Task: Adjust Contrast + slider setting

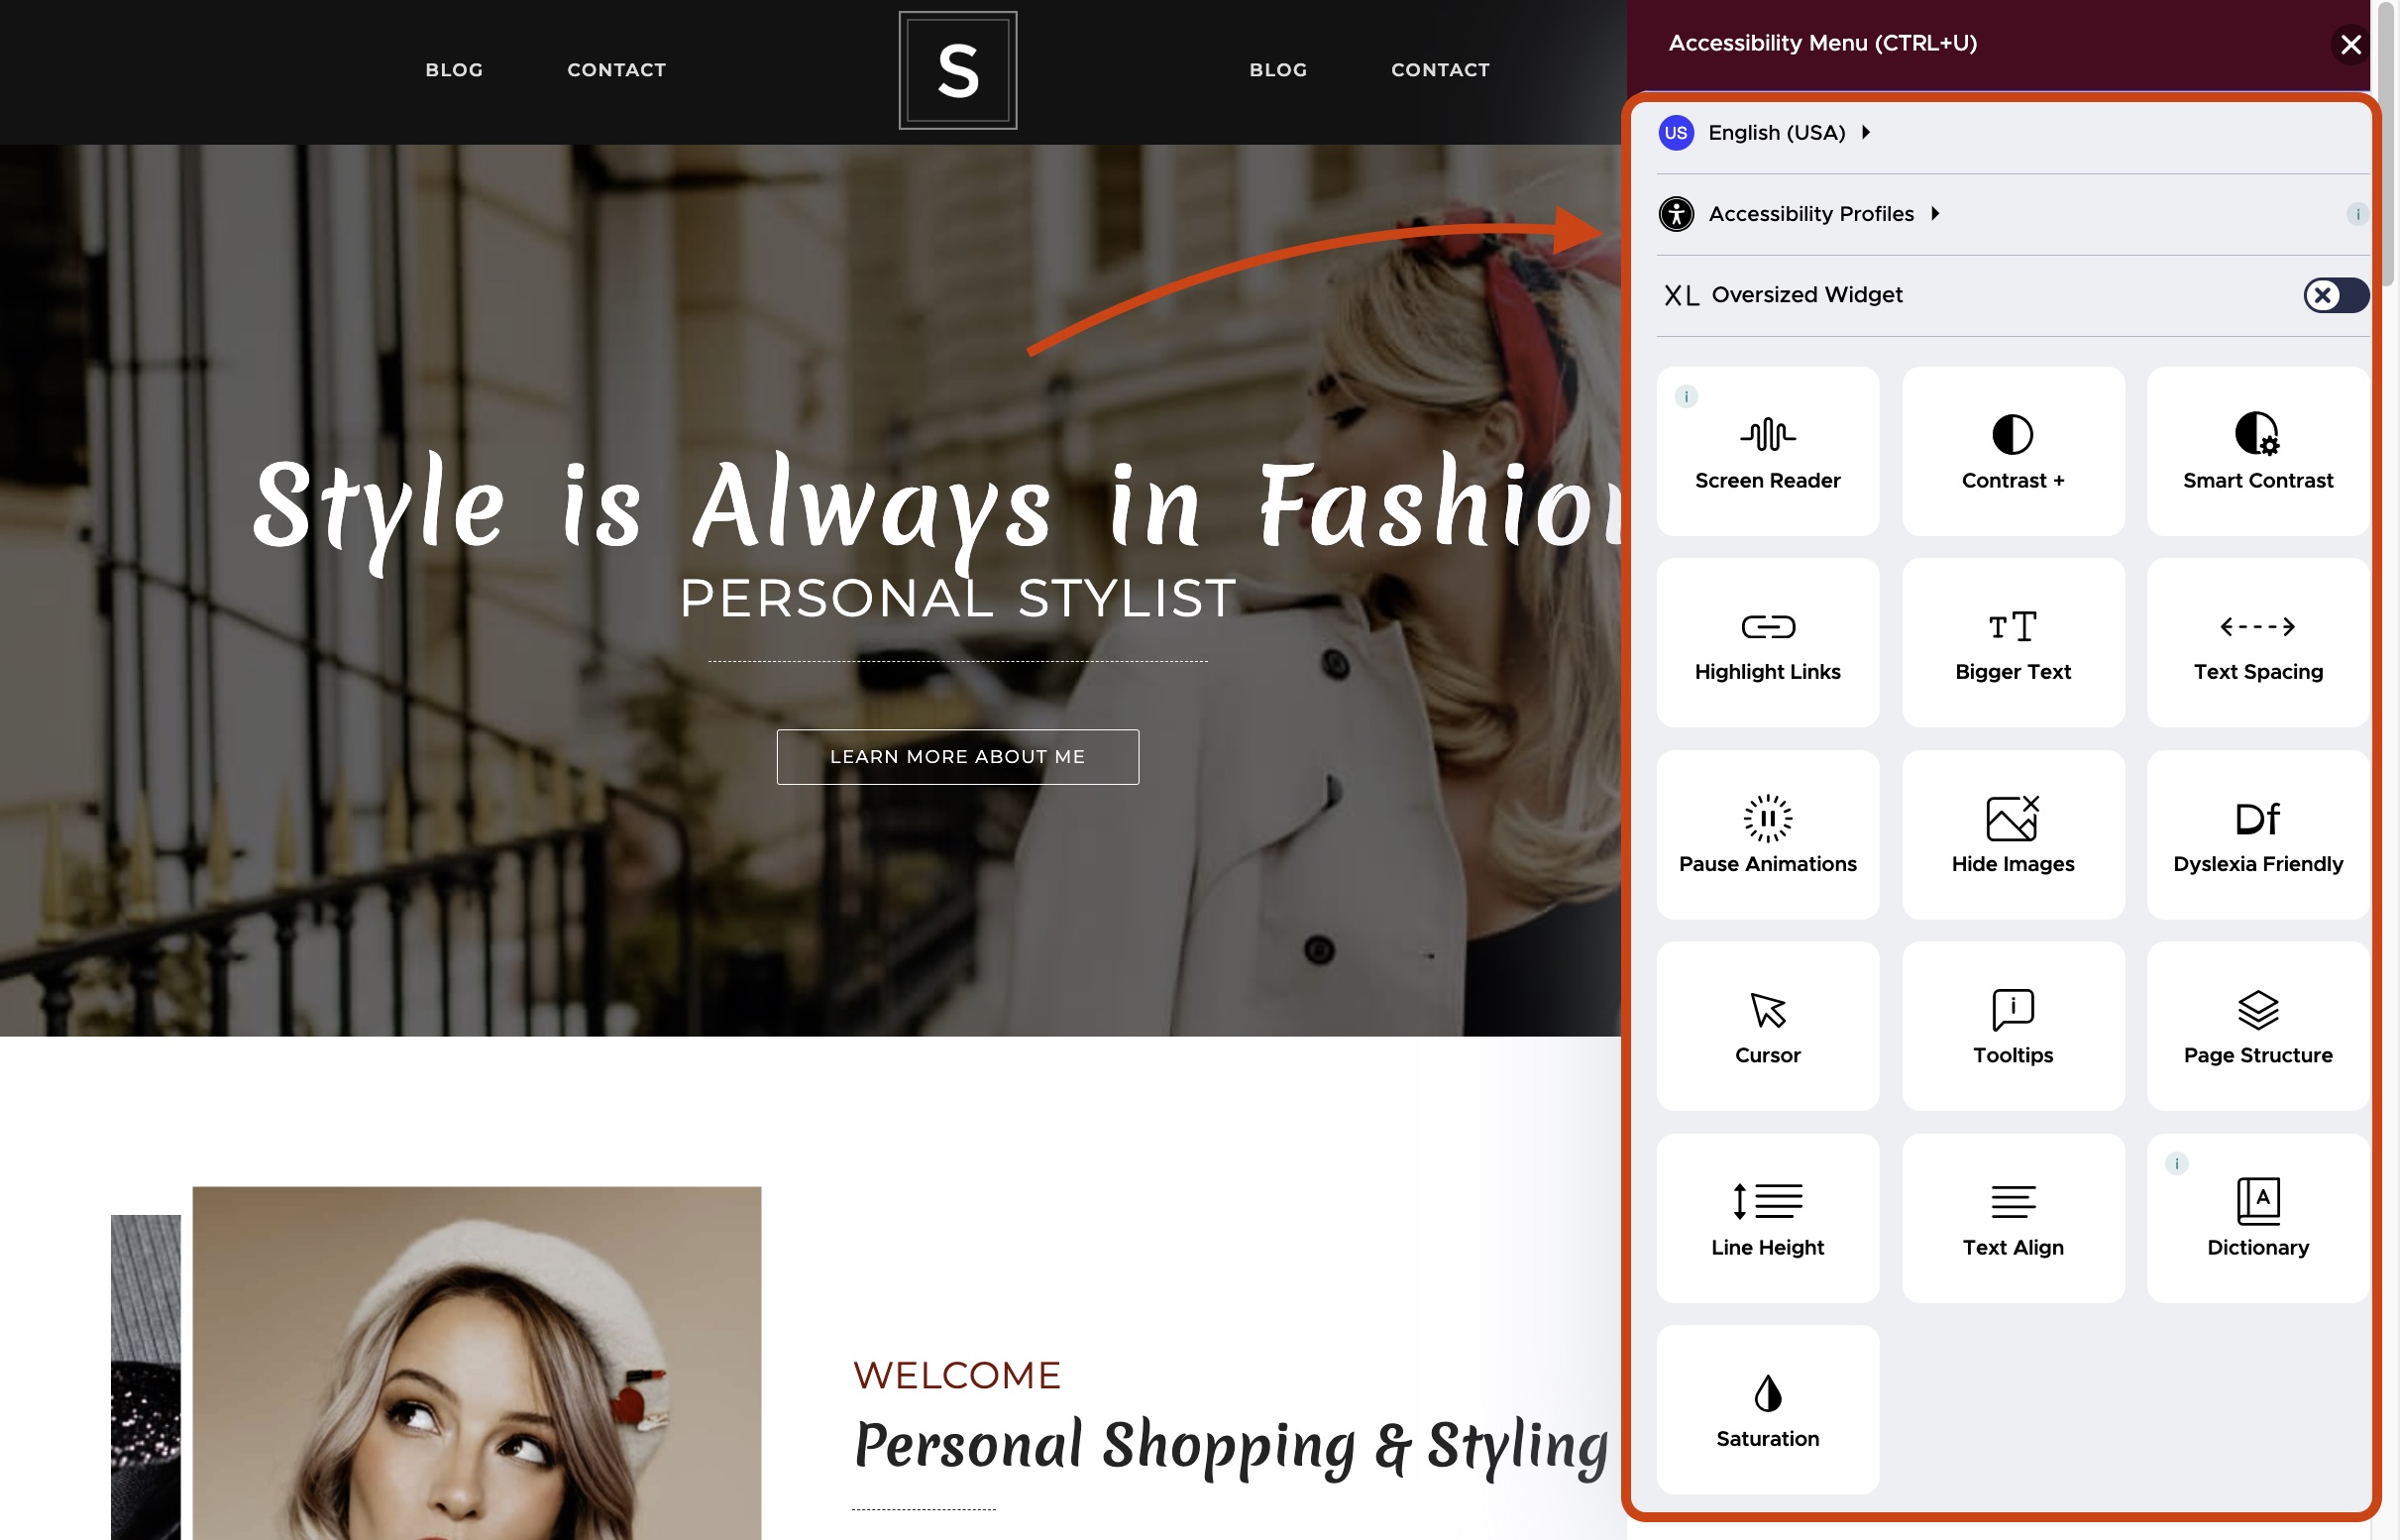Action: point(2012,450)
